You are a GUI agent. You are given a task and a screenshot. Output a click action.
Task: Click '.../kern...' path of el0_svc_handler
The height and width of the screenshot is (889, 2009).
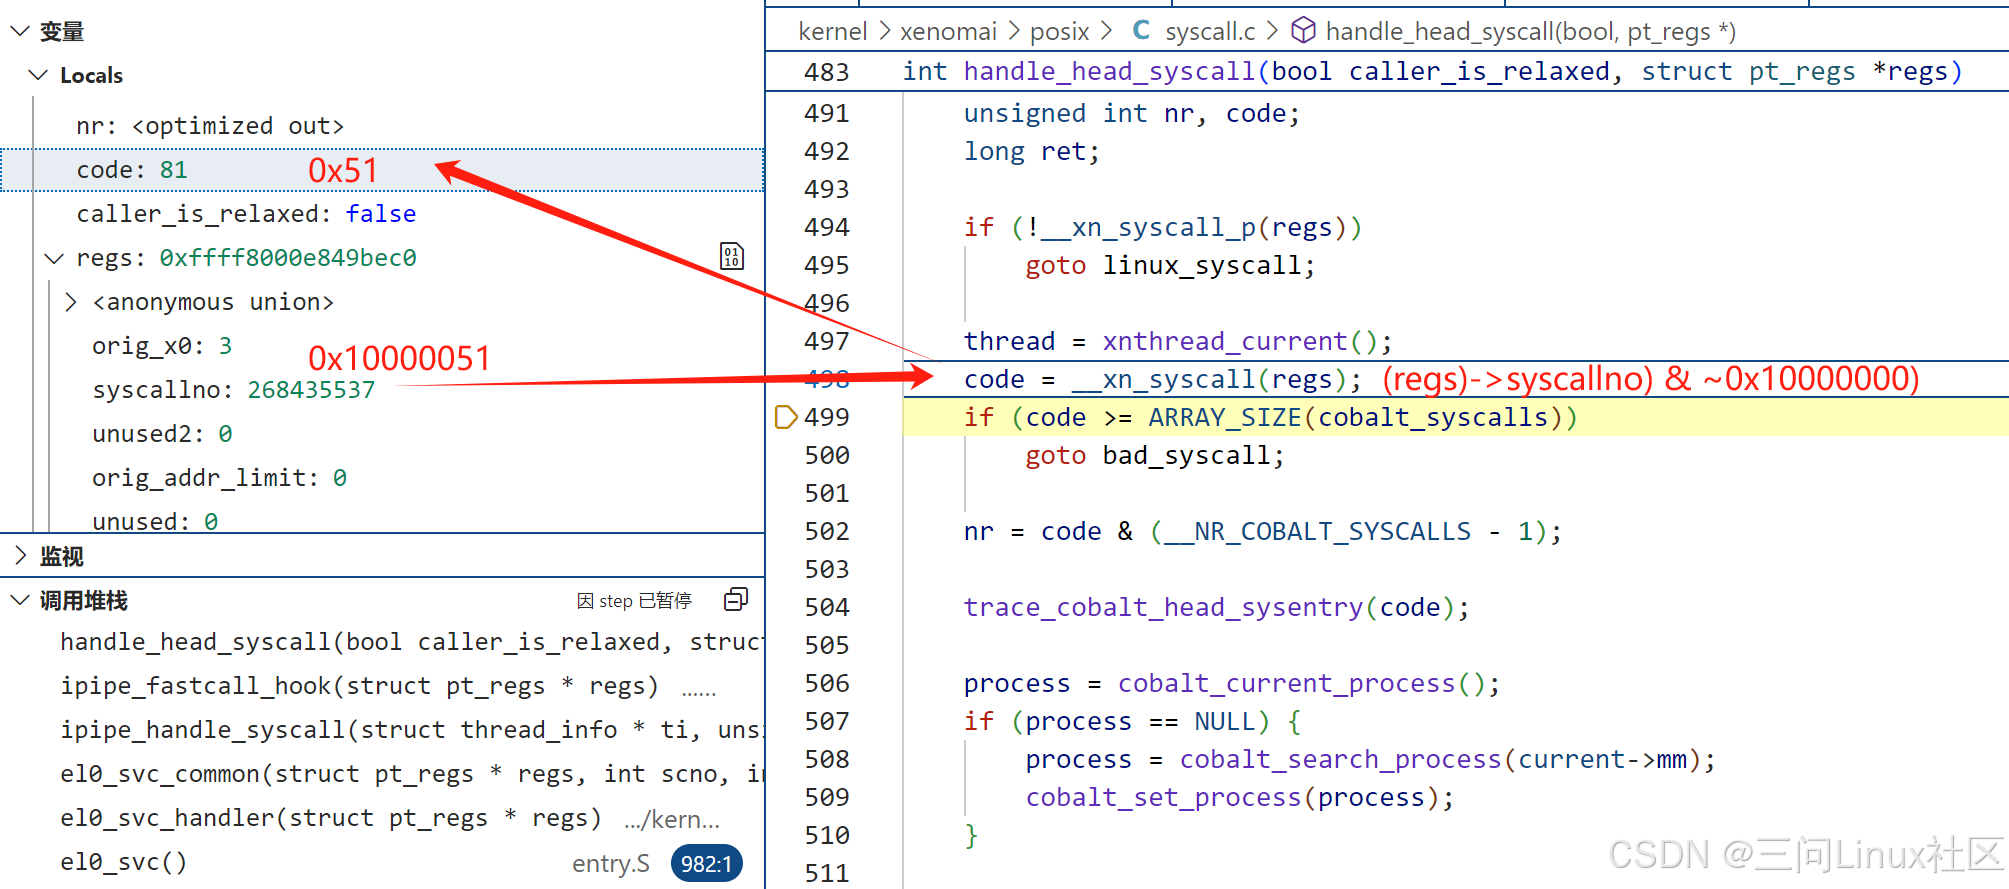tap(672, 819)
